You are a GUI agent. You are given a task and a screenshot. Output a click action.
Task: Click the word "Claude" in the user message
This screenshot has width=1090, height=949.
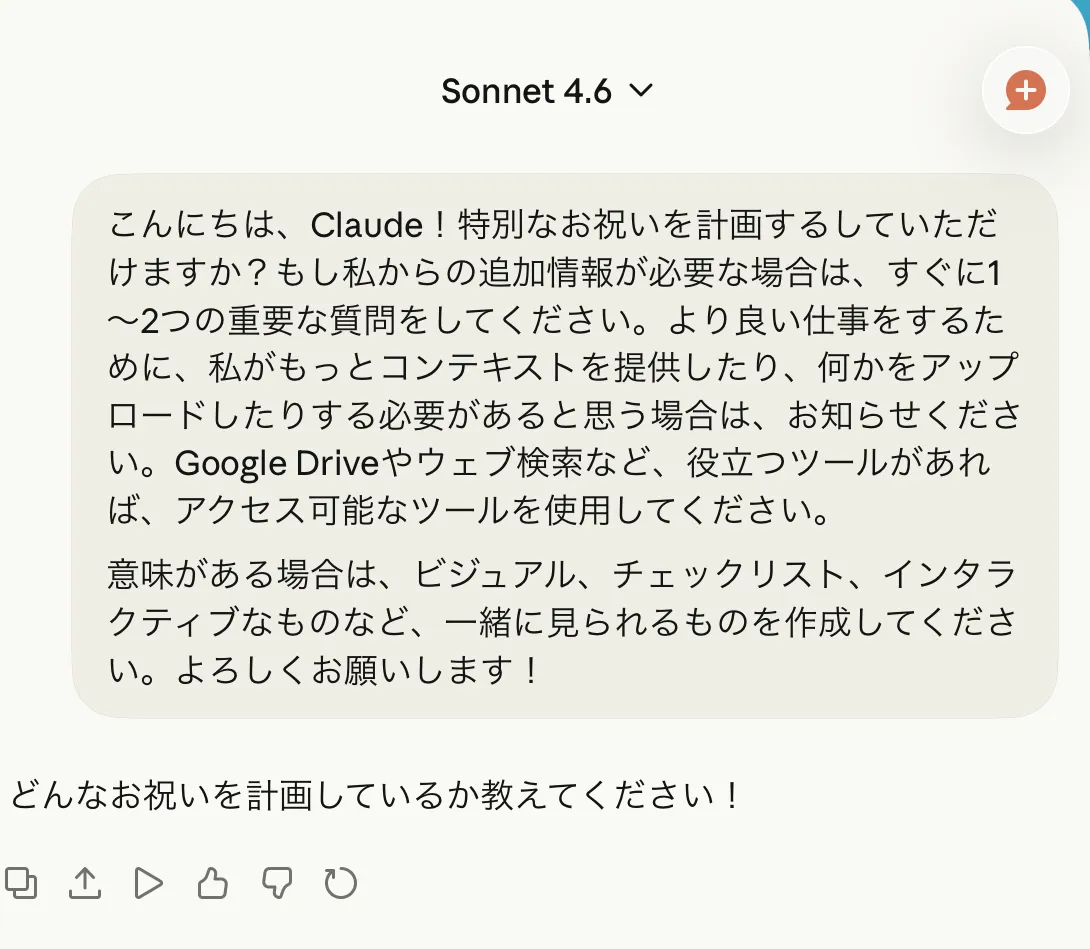click(367, 225)
